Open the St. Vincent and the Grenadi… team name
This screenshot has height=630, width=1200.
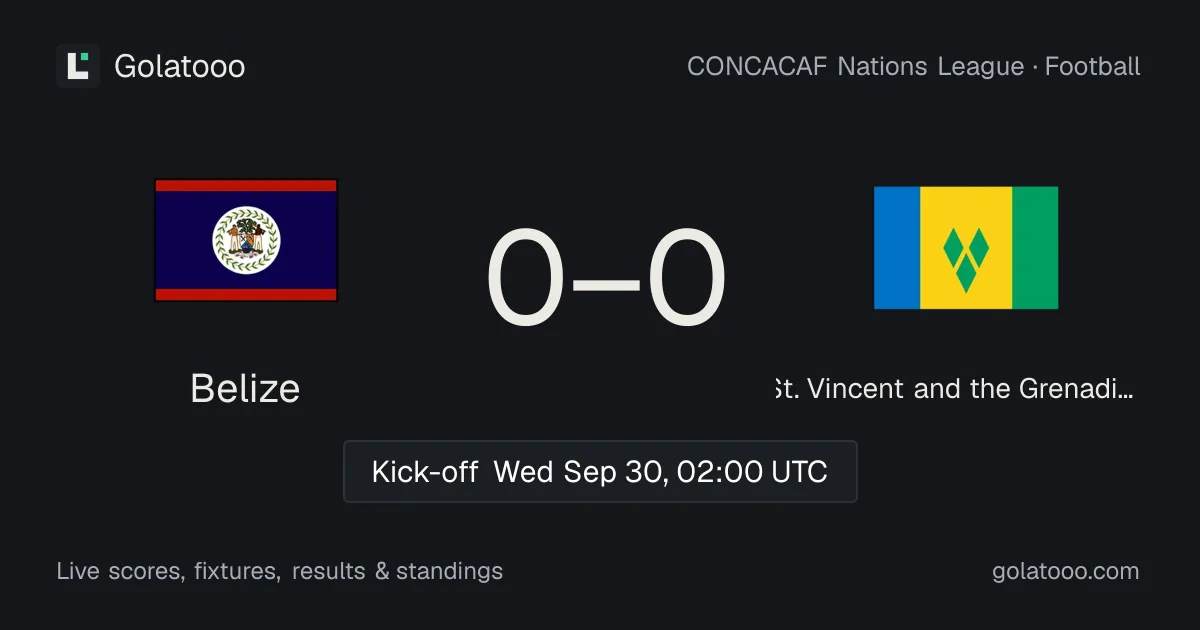[954, 388]
